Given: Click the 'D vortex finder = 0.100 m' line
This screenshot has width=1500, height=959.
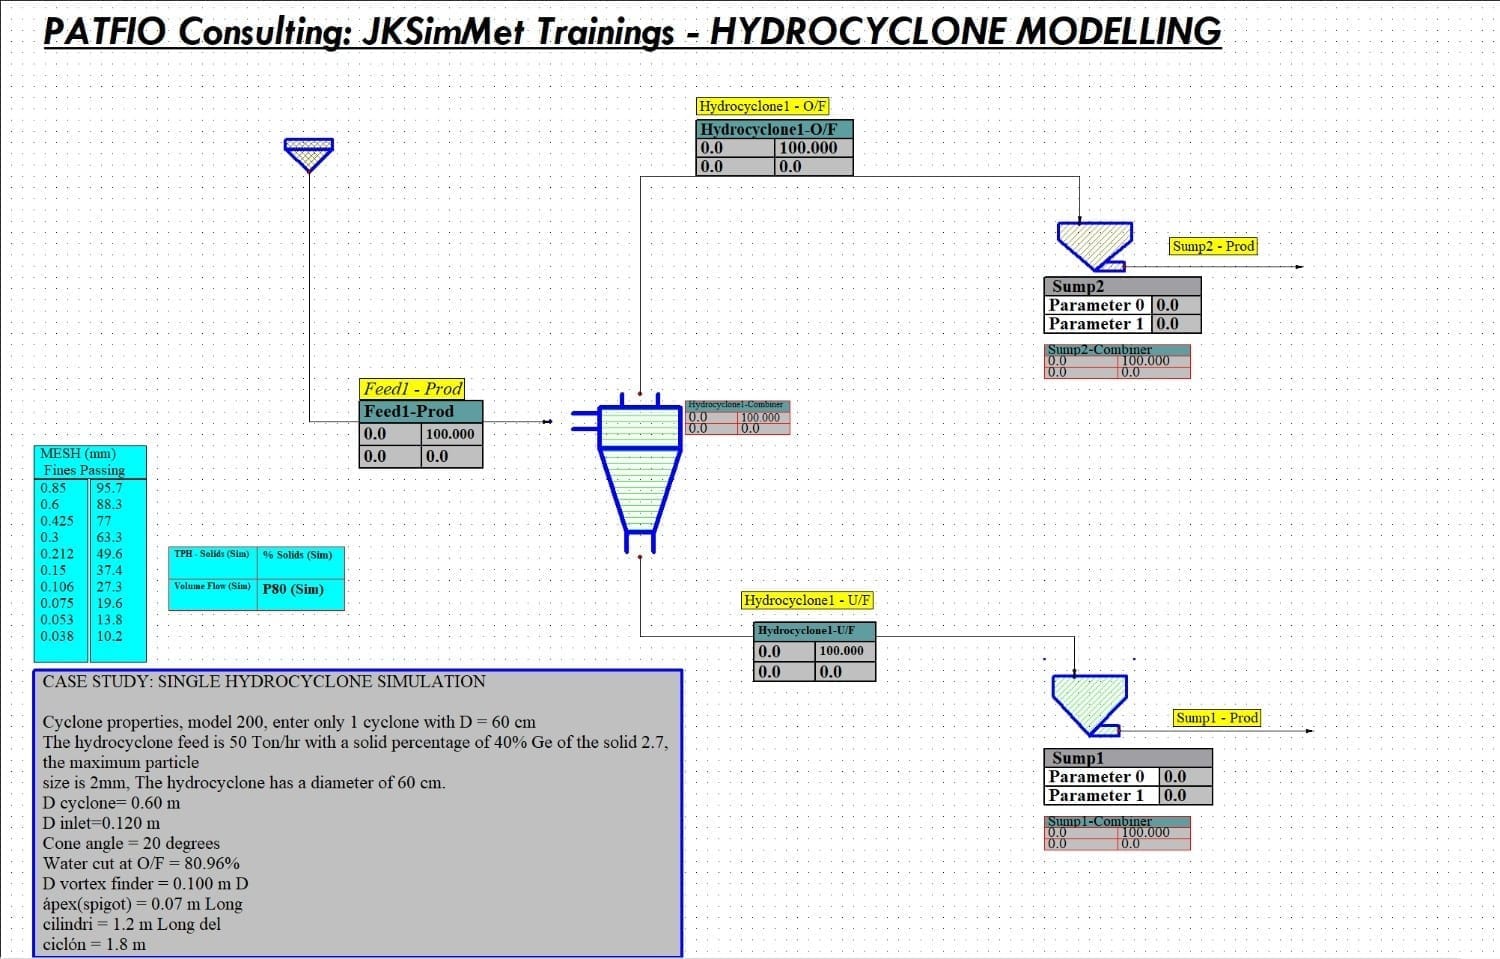Looking at the screenshot, I should [146, 884].
